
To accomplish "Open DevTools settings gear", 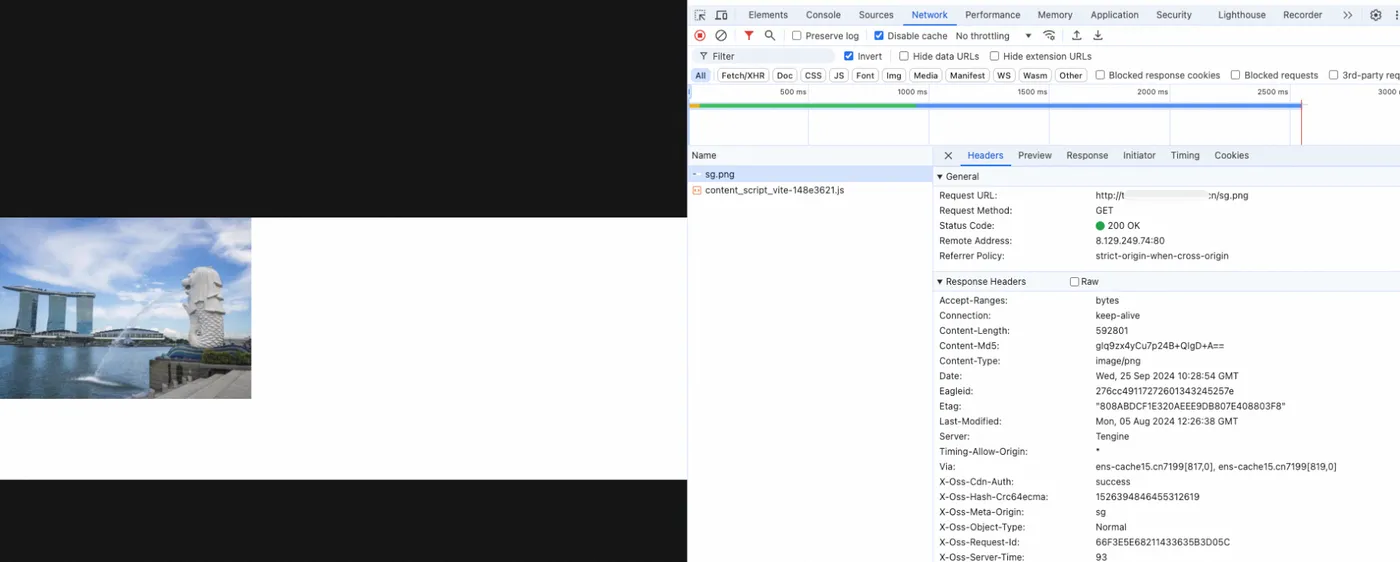I will (x=1376, y=15).
